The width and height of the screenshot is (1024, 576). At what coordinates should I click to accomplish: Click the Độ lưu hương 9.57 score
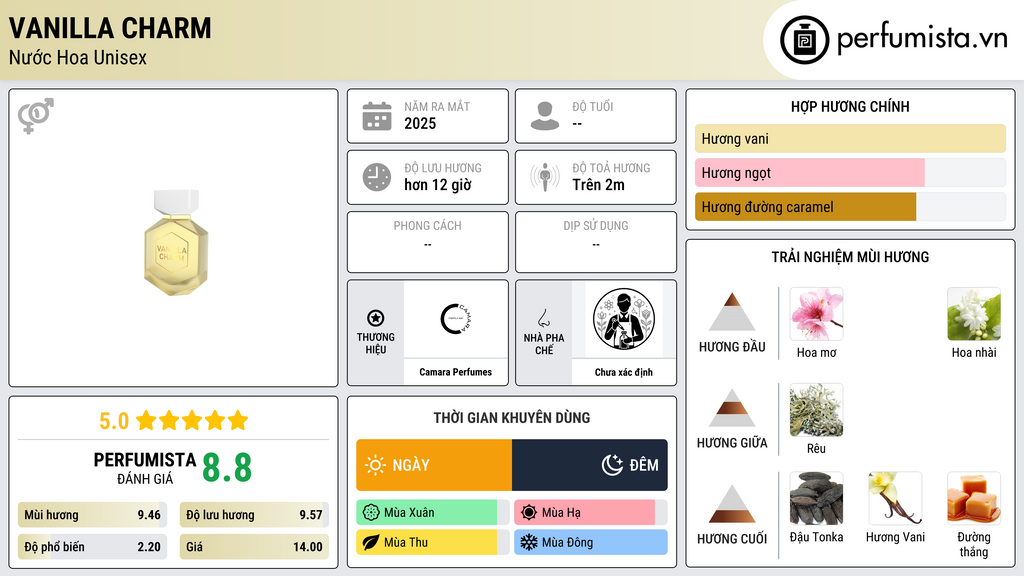click(x=254, y=515)
